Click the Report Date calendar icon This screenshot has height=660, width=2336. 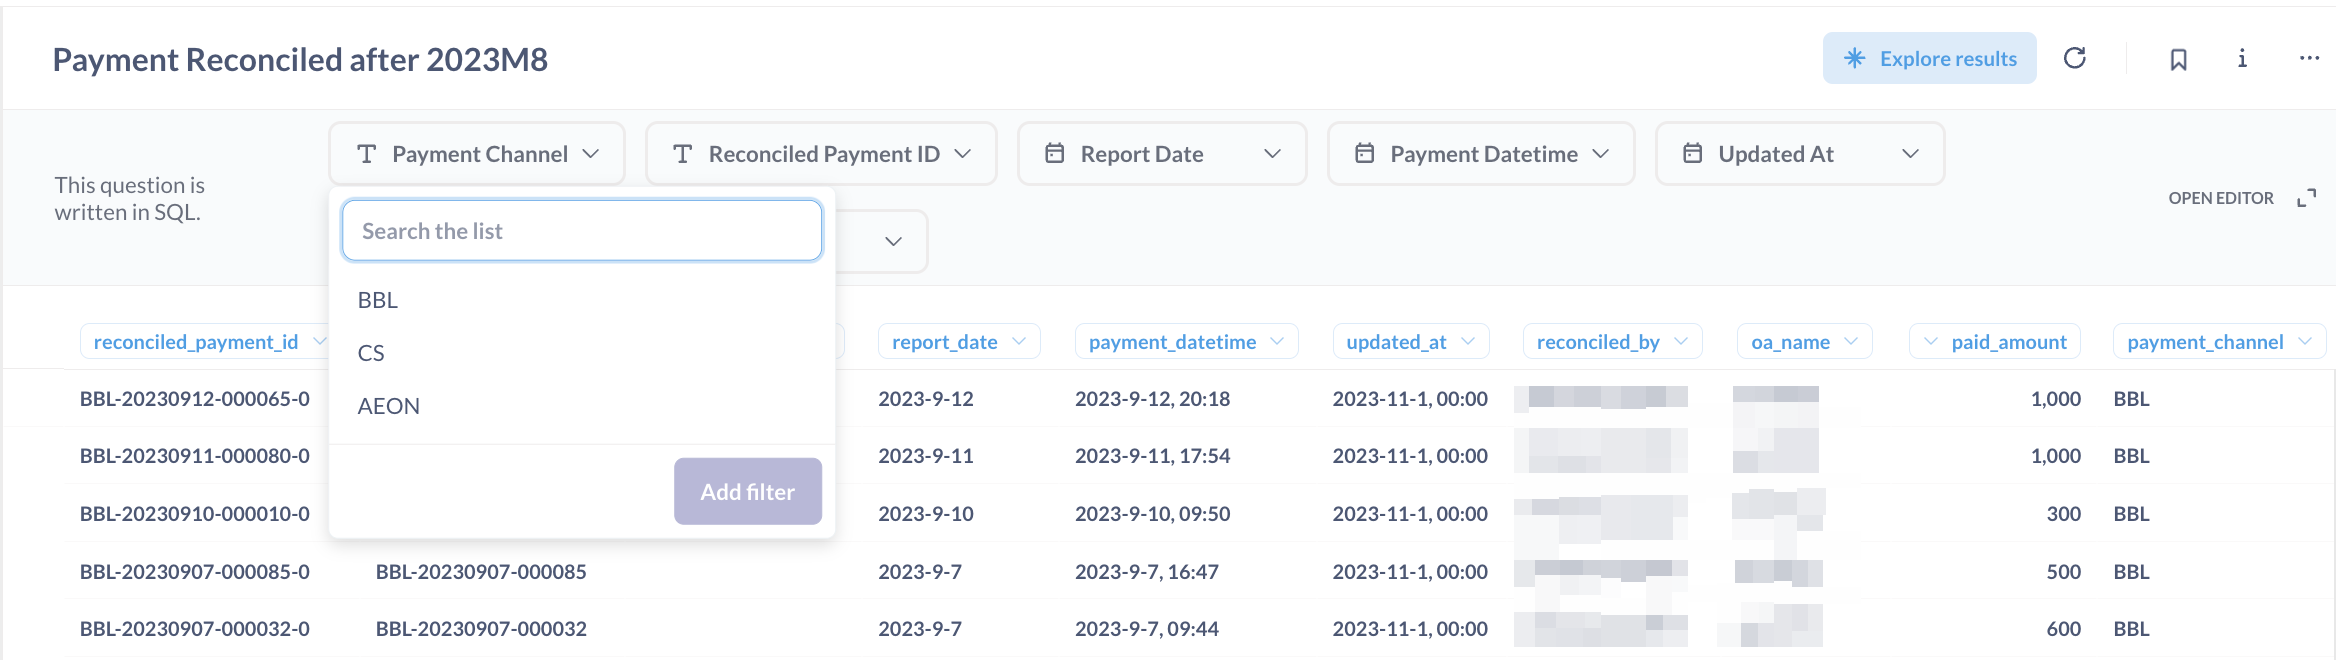click(x=1055, y=153)
